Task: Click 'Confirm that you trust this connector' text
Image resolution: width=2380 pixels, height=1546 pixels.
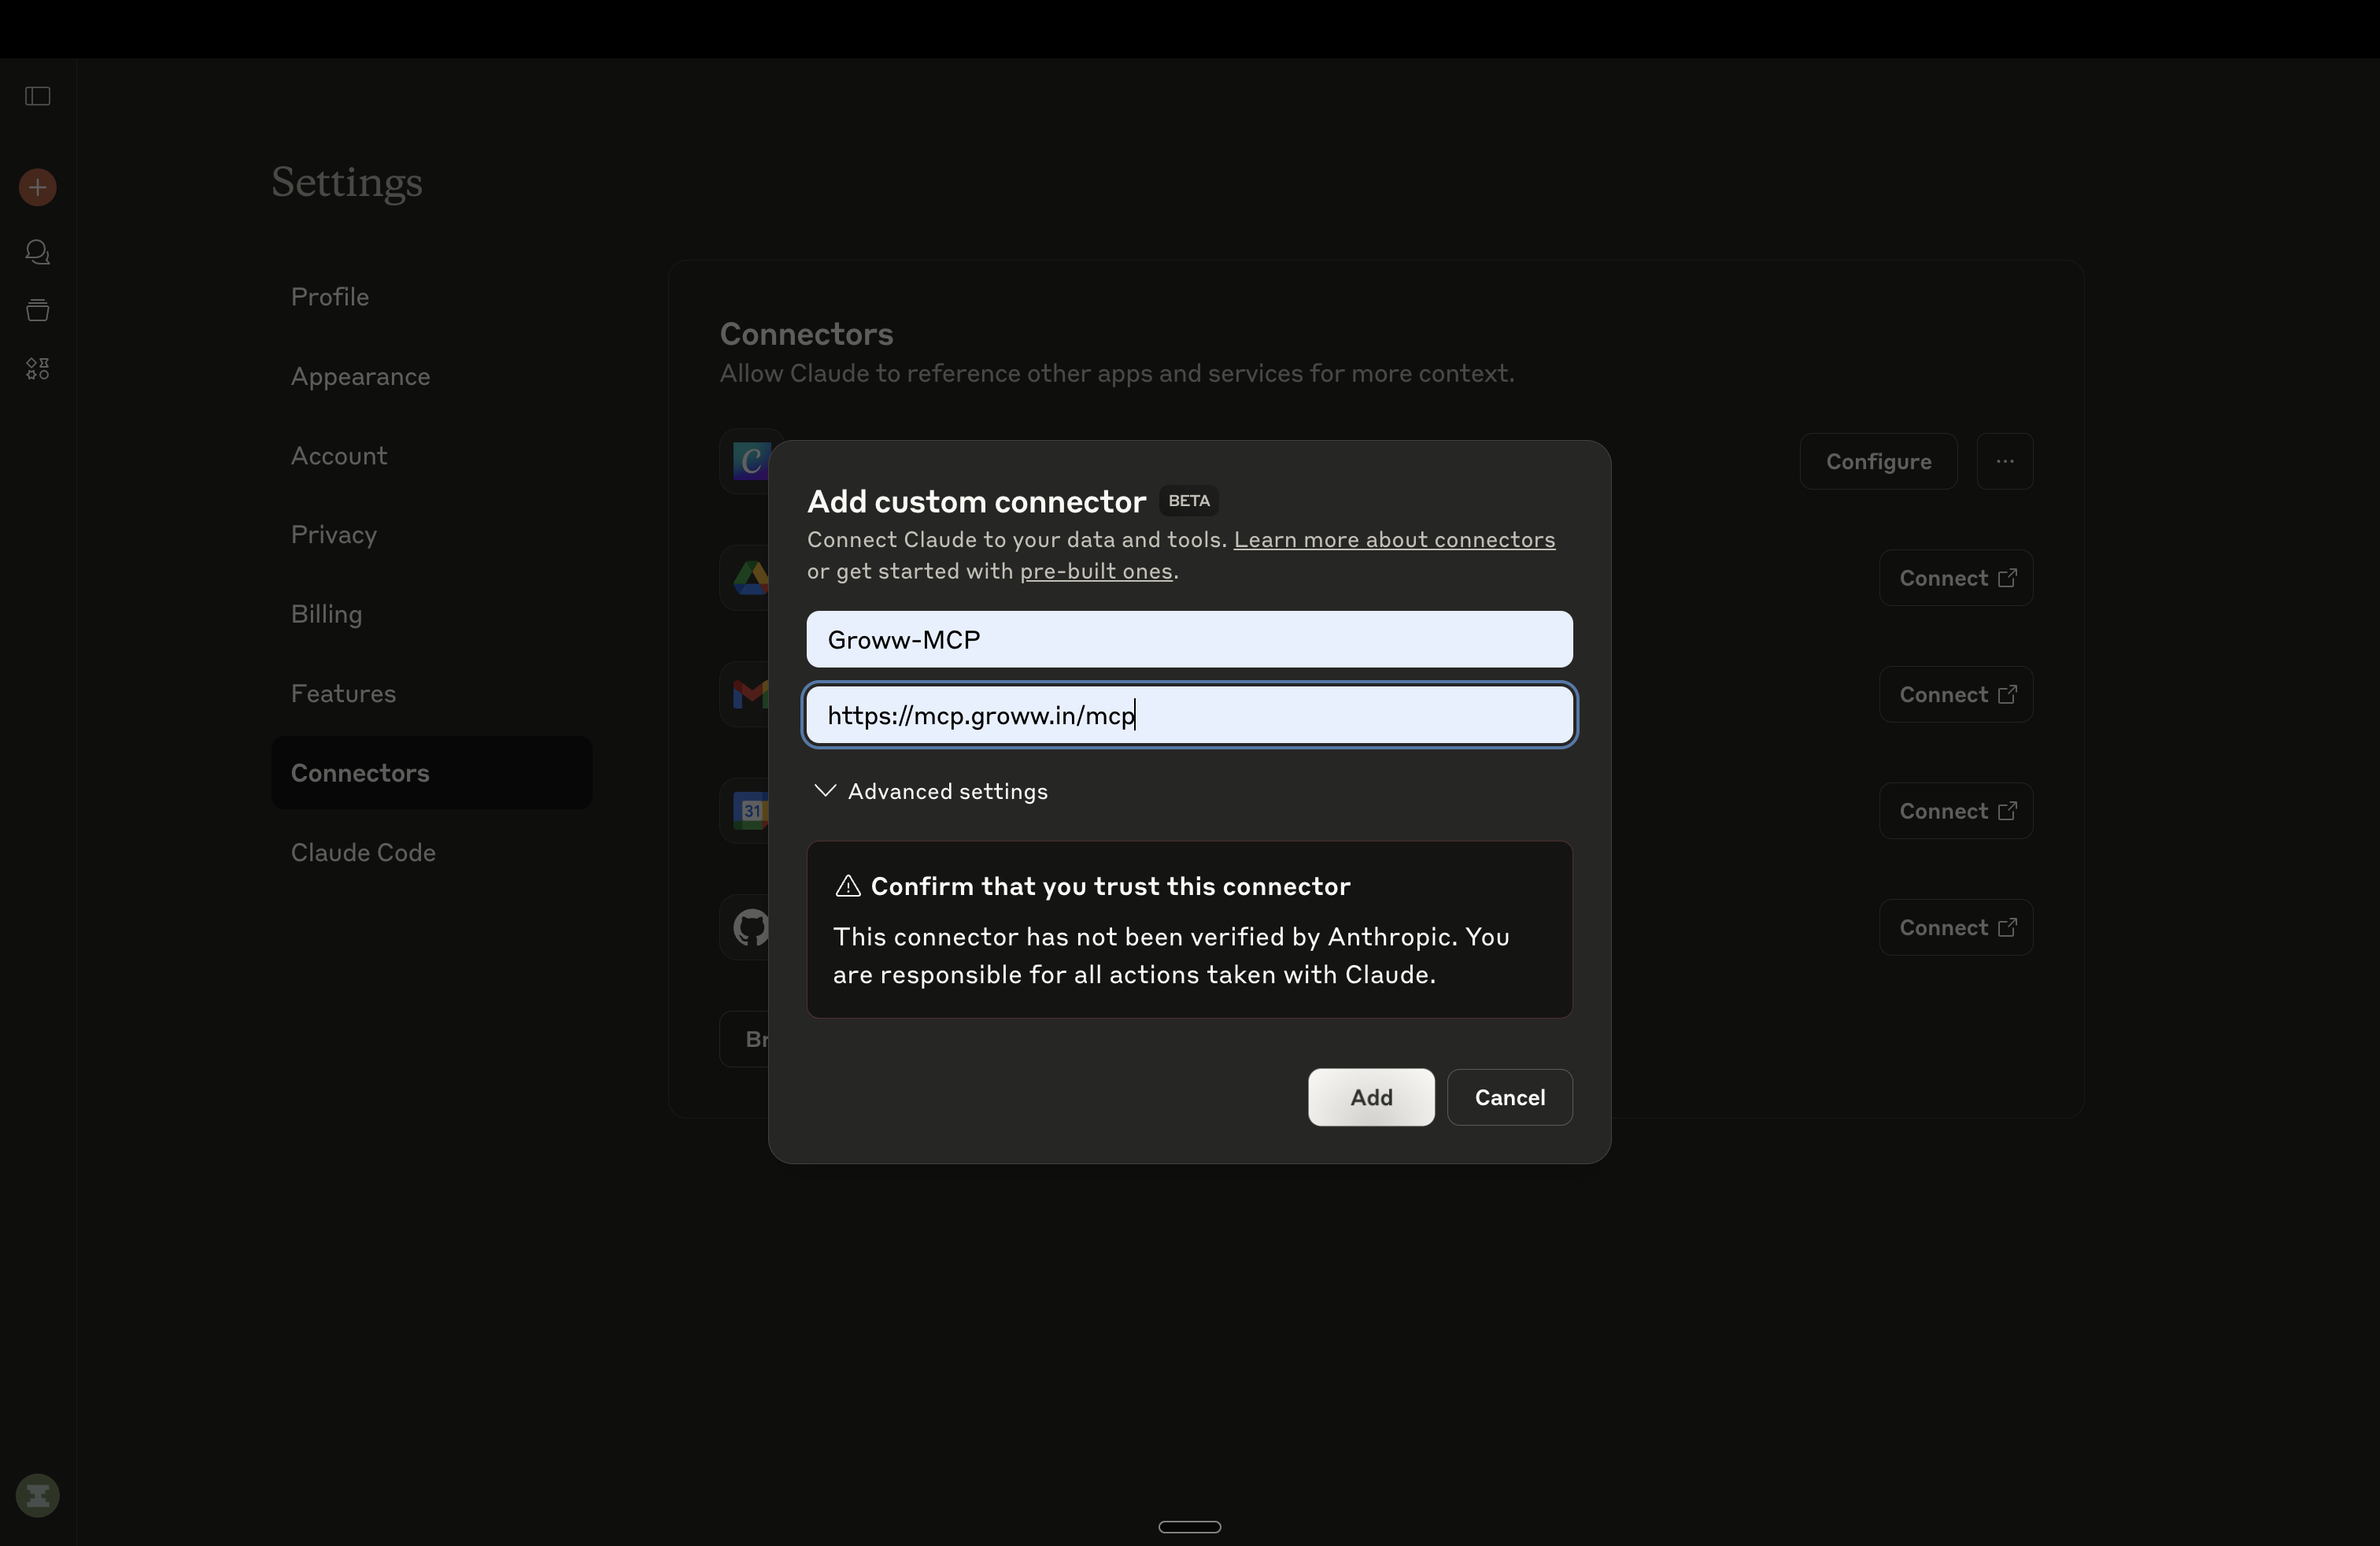Action: pyautogui.click(x=1110, y=886)
